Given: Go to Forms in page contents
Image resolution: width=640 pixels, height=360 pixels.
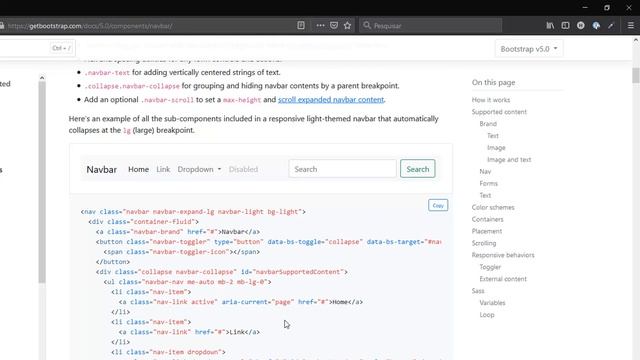Looking at the screenshot, I should click(x=489, y=183).
